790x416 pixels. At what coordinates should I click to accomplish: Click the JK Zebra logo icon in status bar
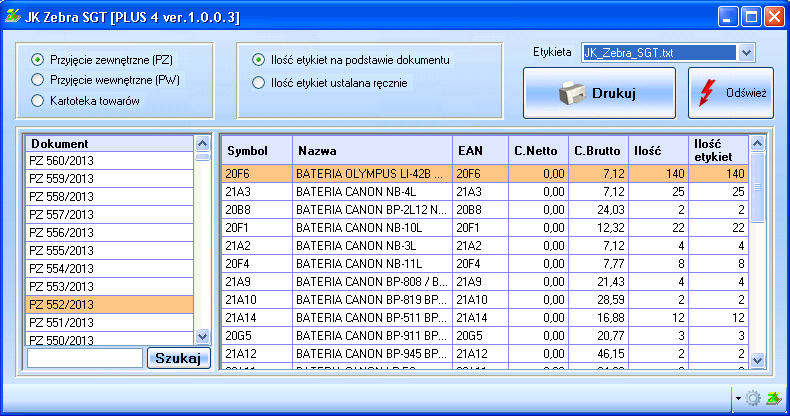pos(773,398)
